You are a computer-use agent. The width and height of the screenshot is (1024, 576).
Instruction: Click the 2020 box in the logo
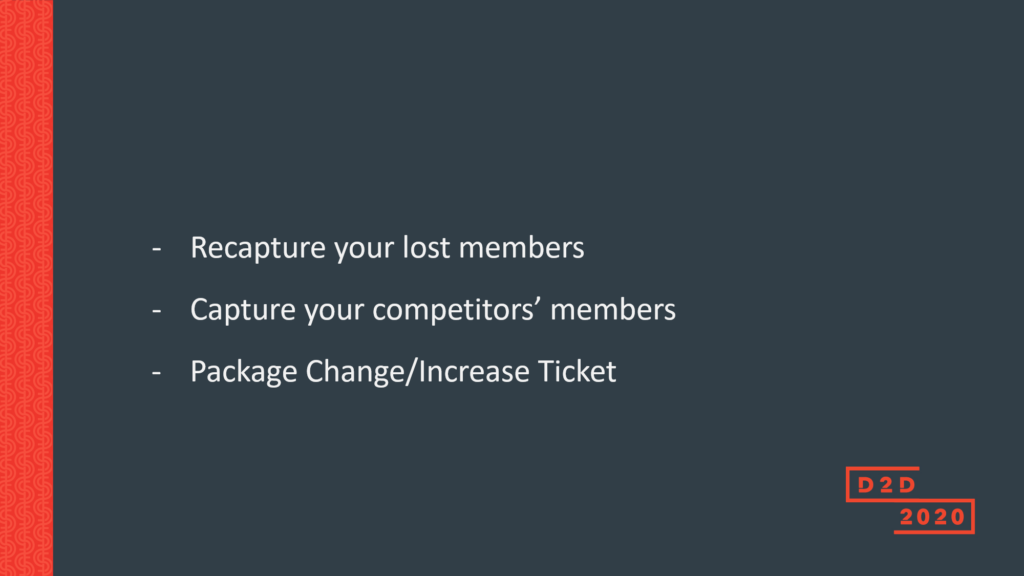(932, 517)
